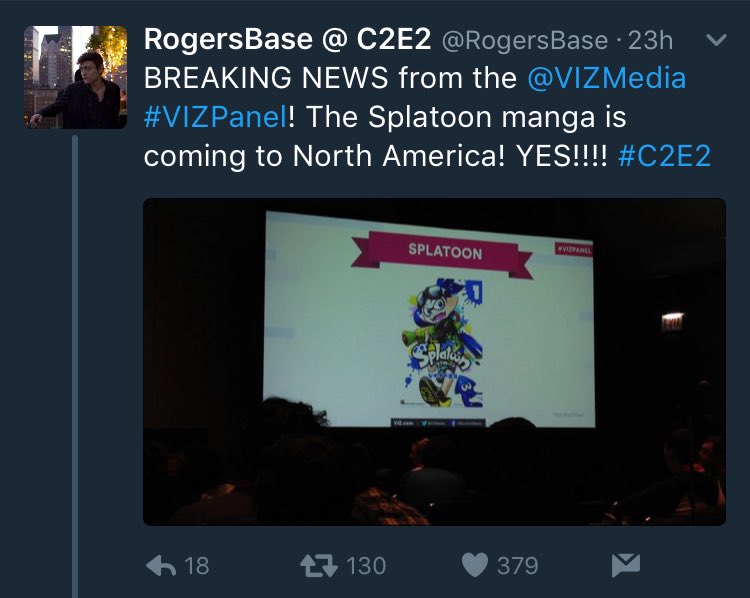The image size is (750, 598).
Task: Click the tweet text body
Action: (427, 117)
